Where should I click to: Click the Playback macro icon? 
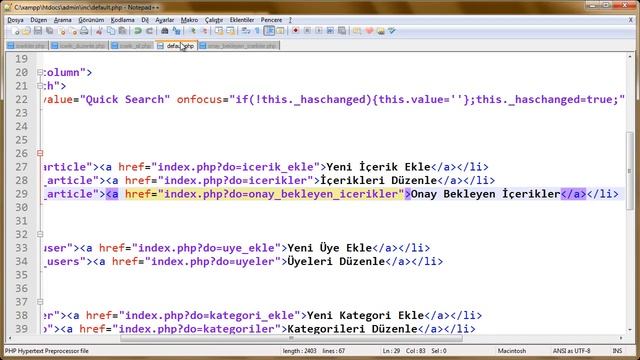click(318, 31)
